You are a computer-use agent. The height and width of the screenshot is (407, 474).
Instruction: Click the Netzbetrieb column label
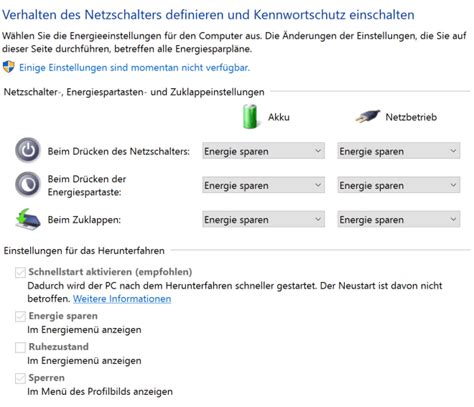coord(411,117)
